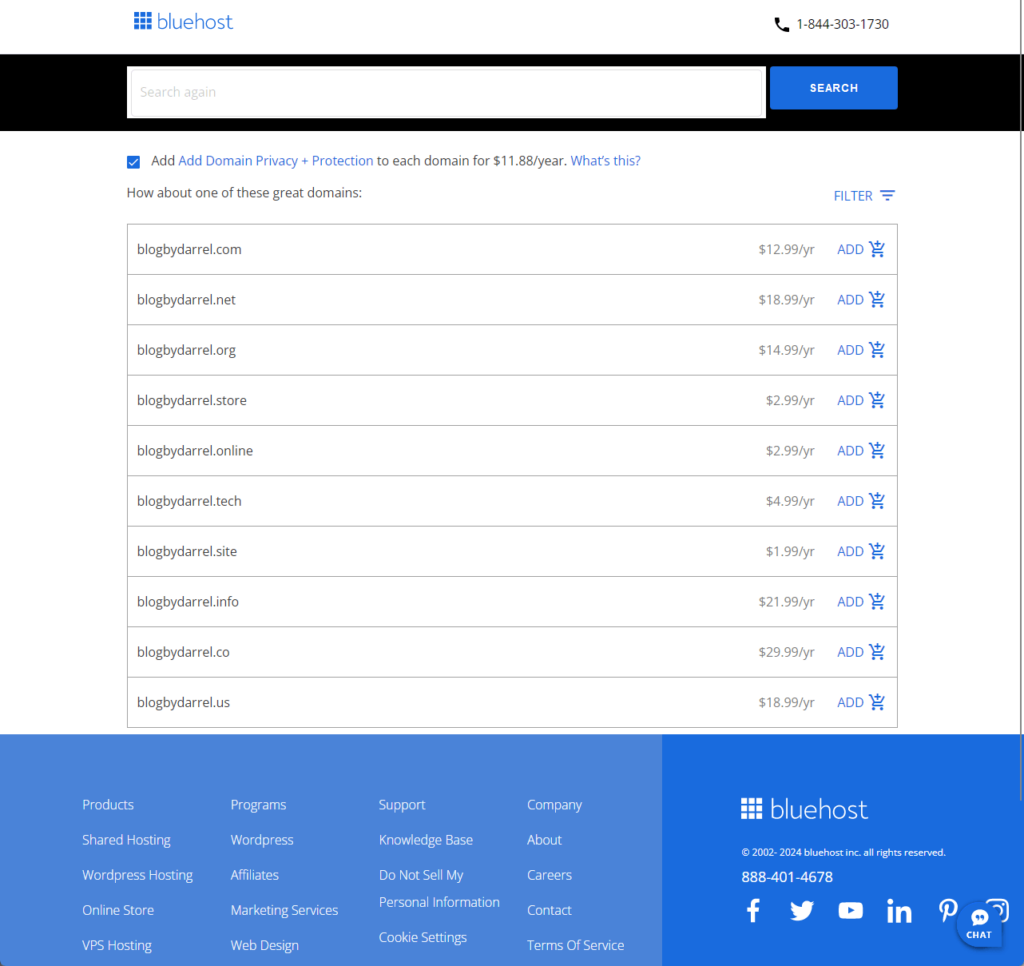The image size is (1024, 966).
Task: Click ADD text for blogbydarrel.net
Action: pos(850,300)
